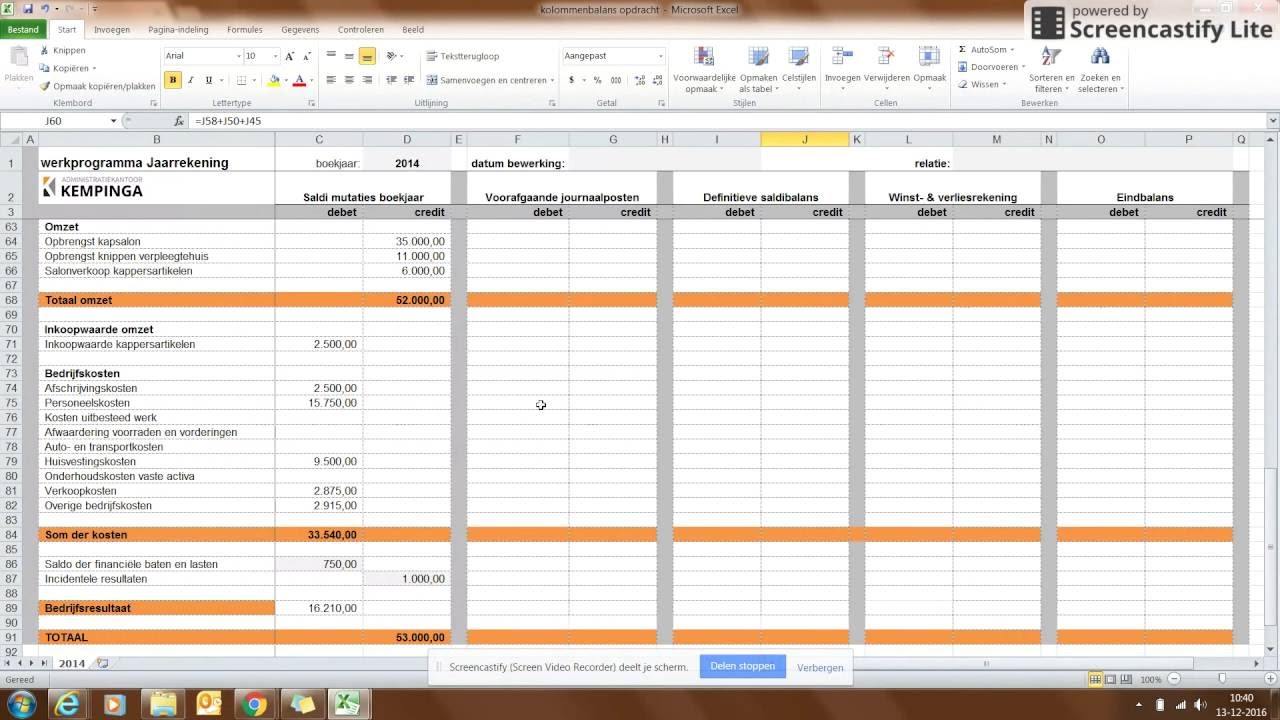Toggle Tekstterugloop (wrap text)

pos(463,56)
